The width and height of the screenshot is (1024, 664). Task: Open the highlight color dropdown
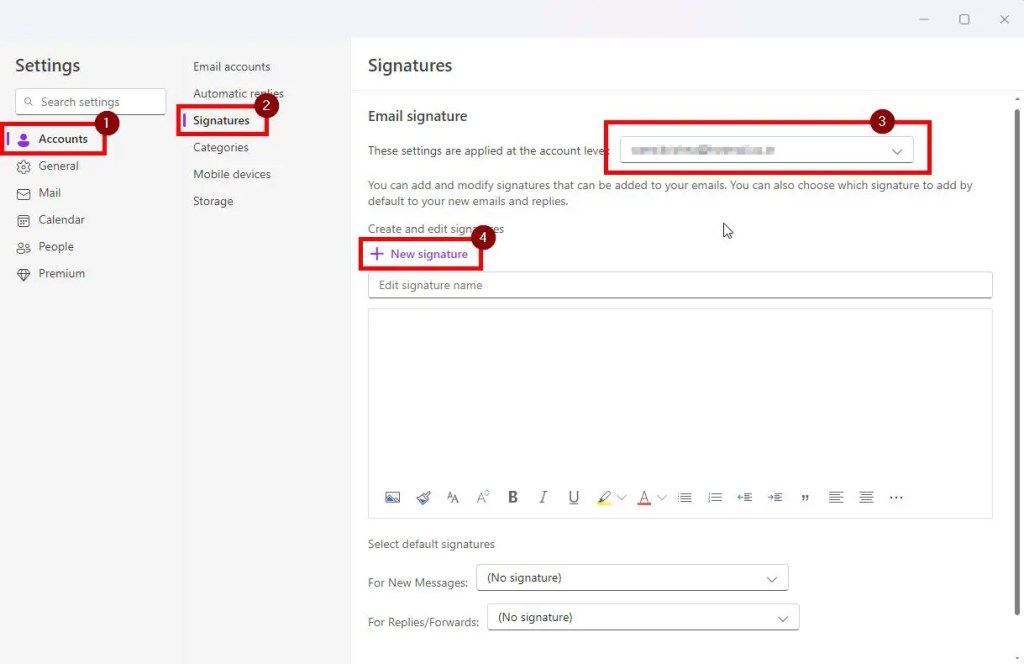click(x=622, y=497)
